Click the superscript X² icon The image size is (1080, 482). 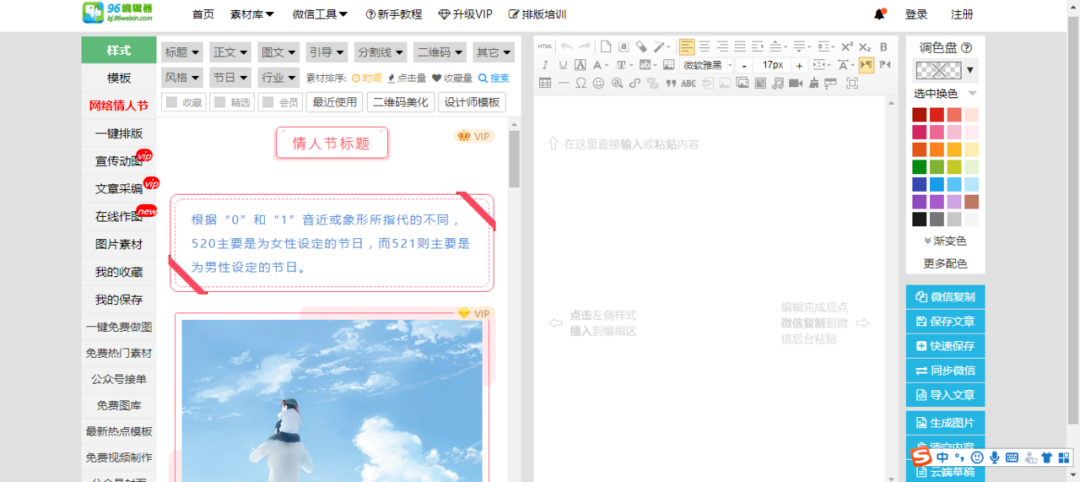pyautogui.click(x=846, y=47)
